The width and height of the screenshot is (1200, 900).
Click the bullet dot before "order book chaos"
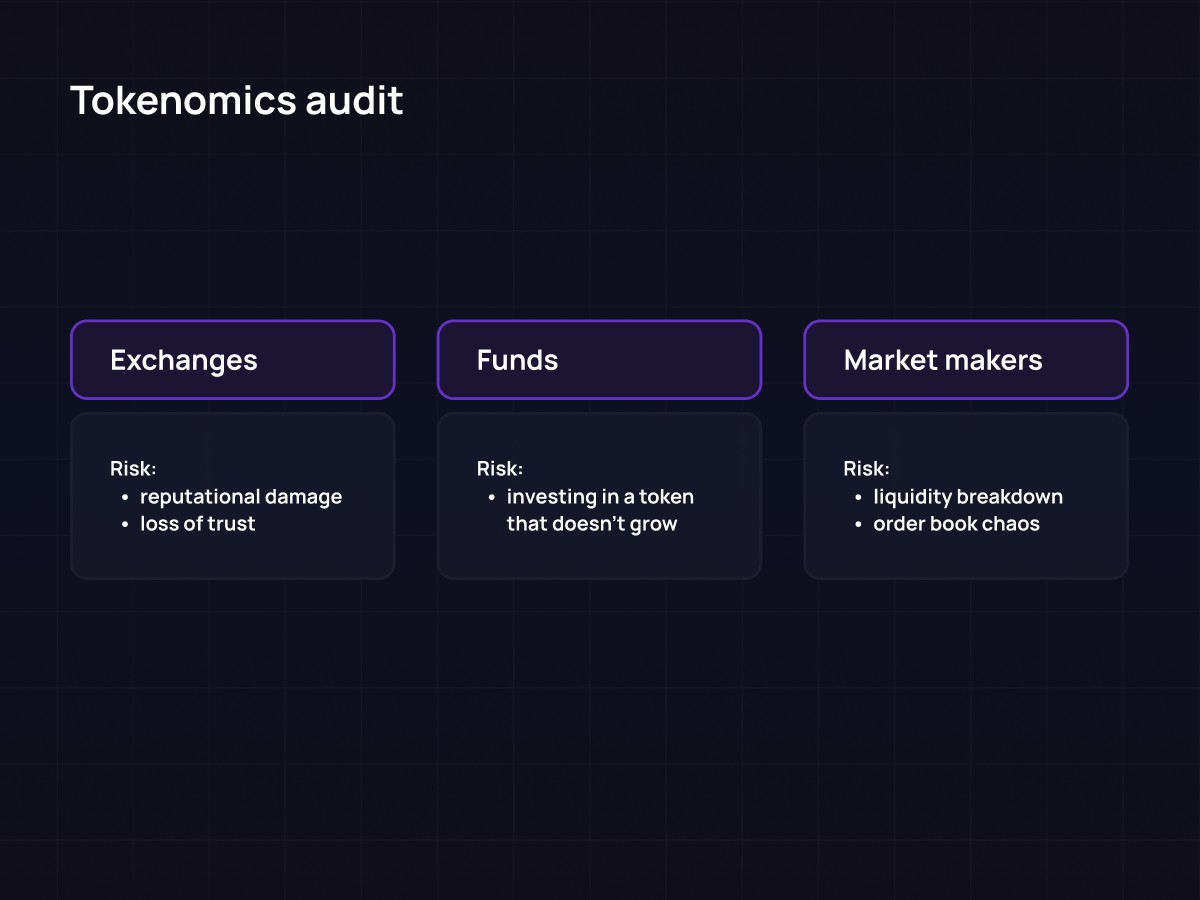coord(859,525)
